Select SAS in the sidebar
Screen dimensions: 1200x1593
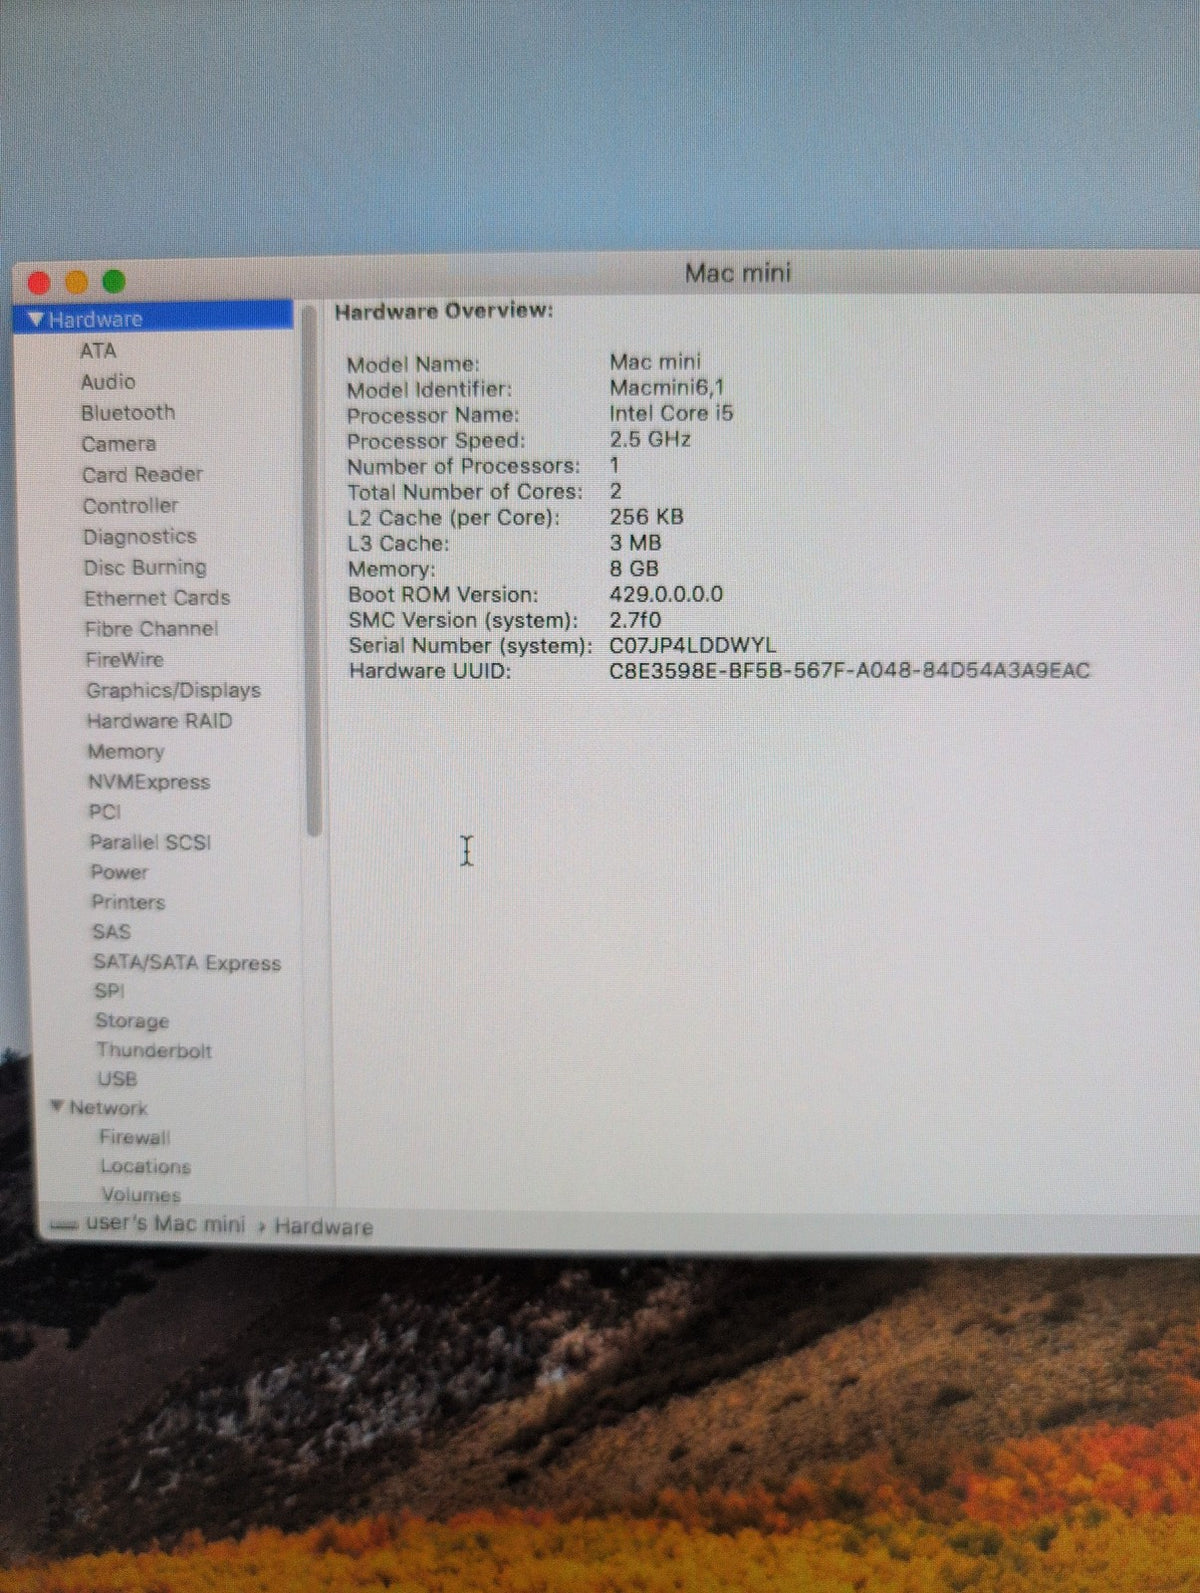pyautogui.click(x=111, y=932)
